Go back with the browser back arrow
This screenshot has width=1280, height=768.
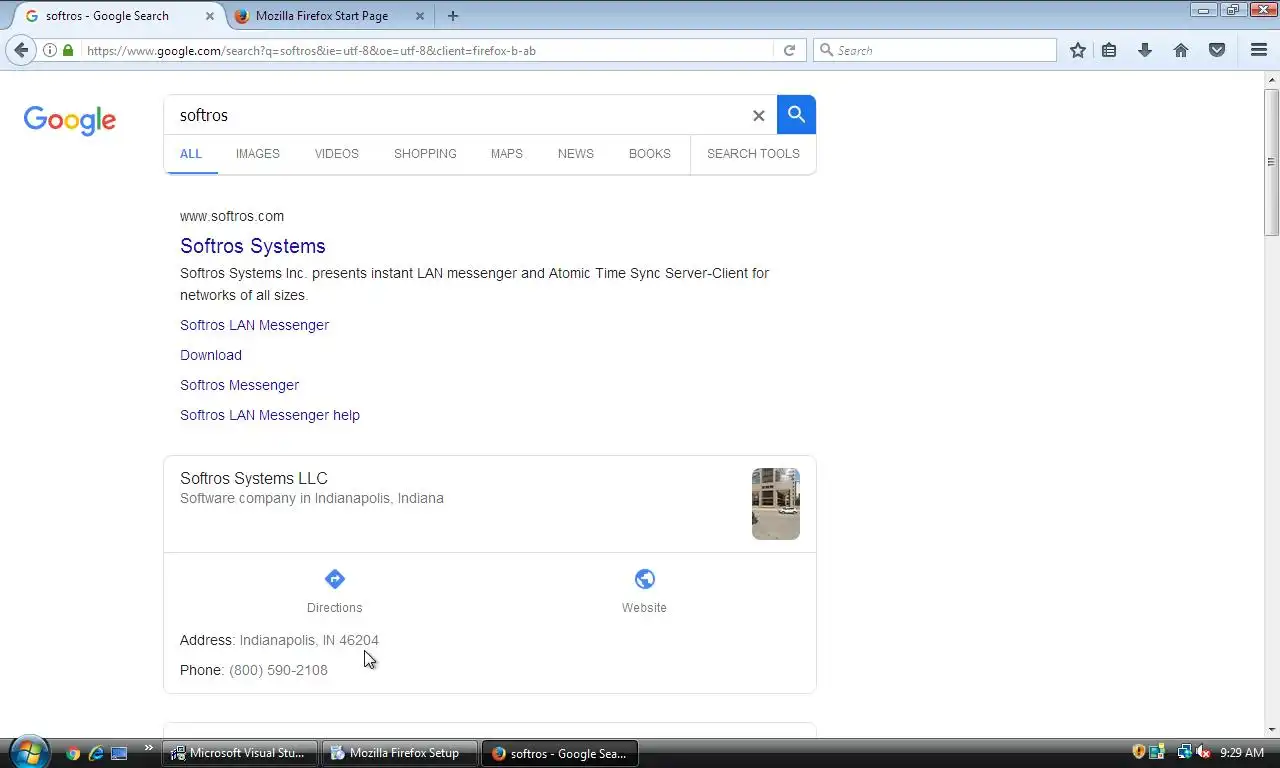click(22, 50)
